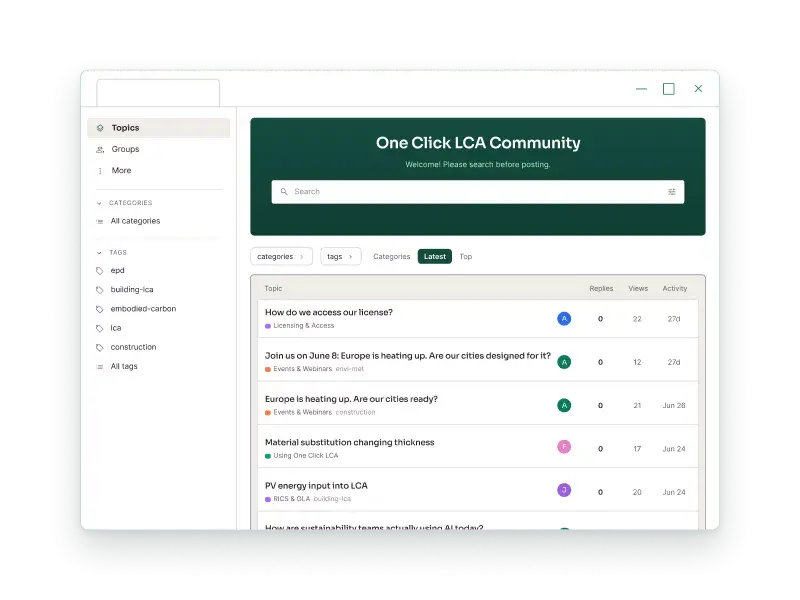The width and height of the screenshot is (800, 600).
Task: Click construction tag under cities ready topic
Action: (x=355, y=412)
